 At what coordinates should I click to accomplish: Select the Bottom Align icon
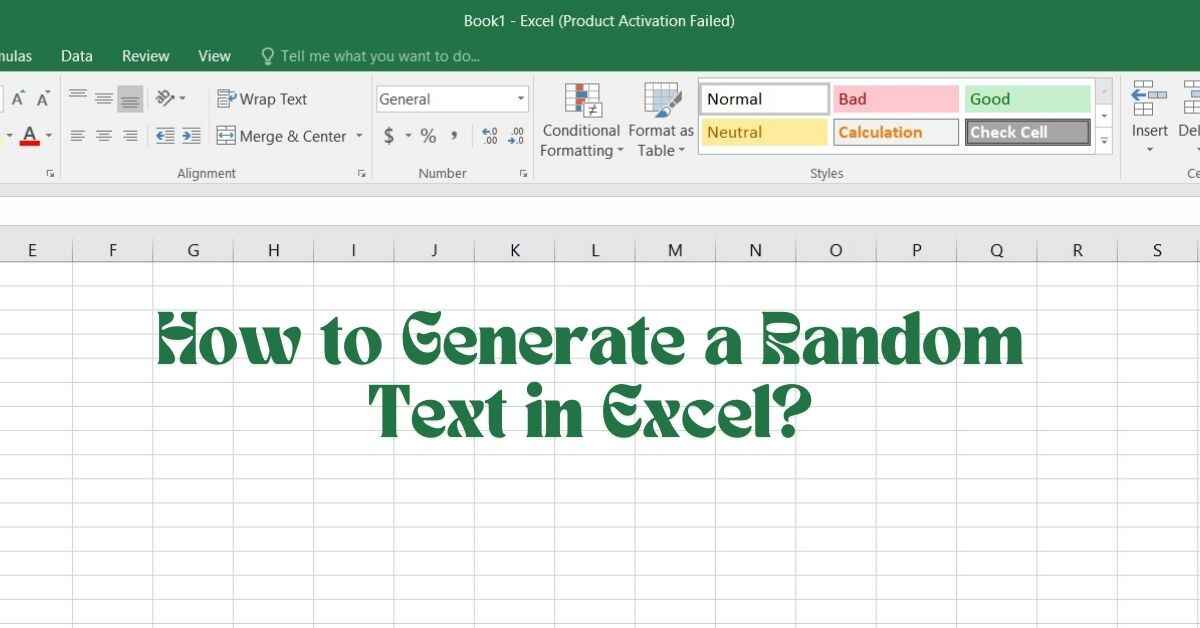(130, 99)
